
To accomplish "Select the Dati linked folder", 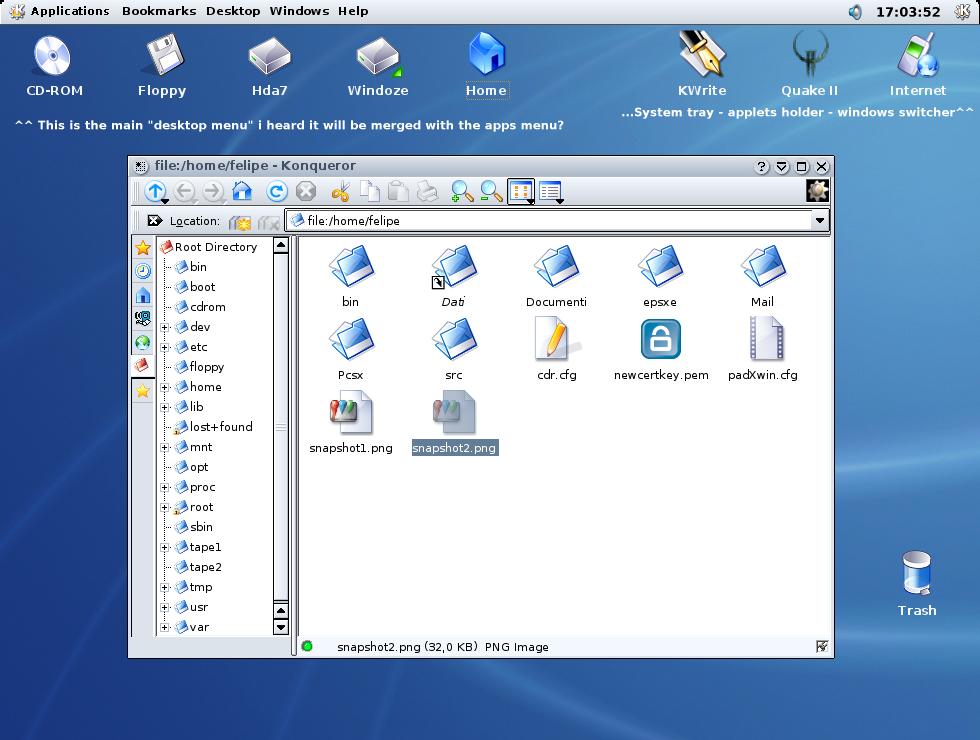I will pos(454,276).
